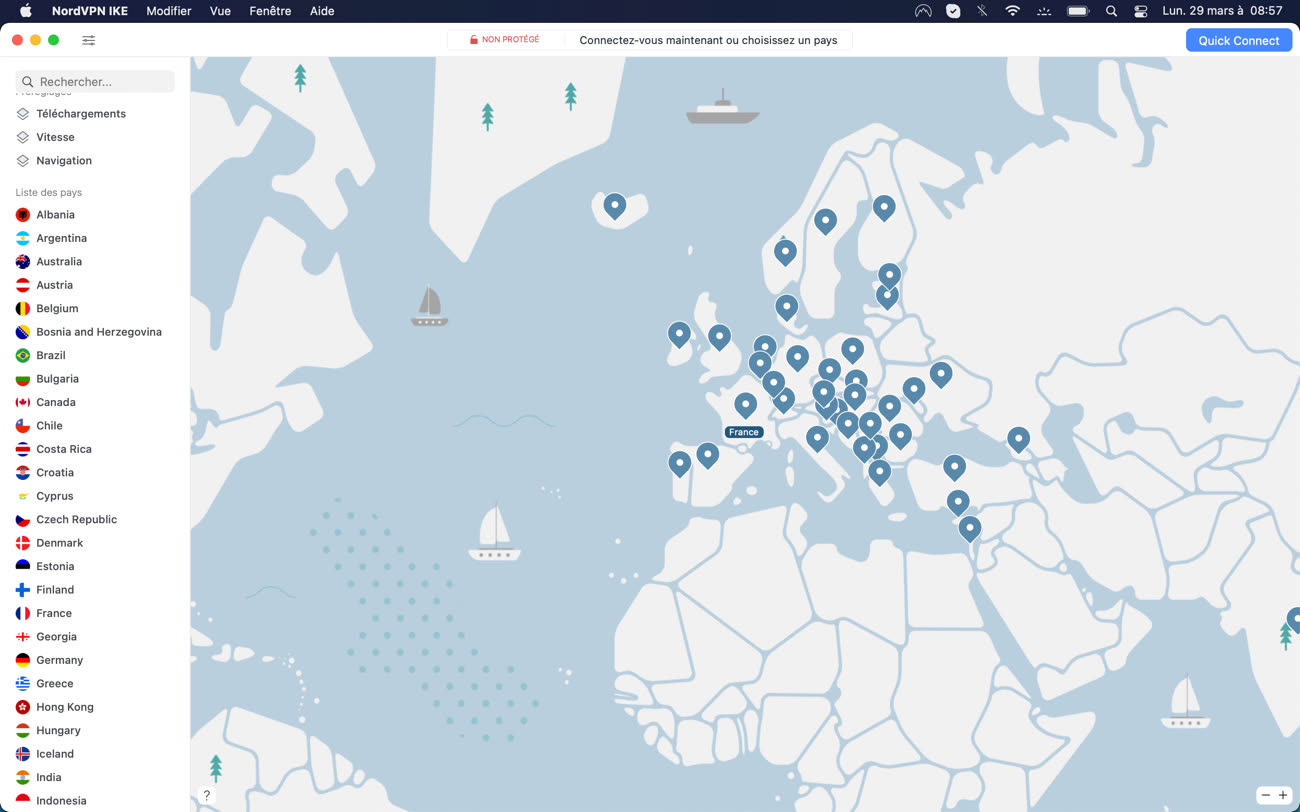Click the Bulgaria flag icon
Screen dimensions: 1300x812
(x=23, y=379)
